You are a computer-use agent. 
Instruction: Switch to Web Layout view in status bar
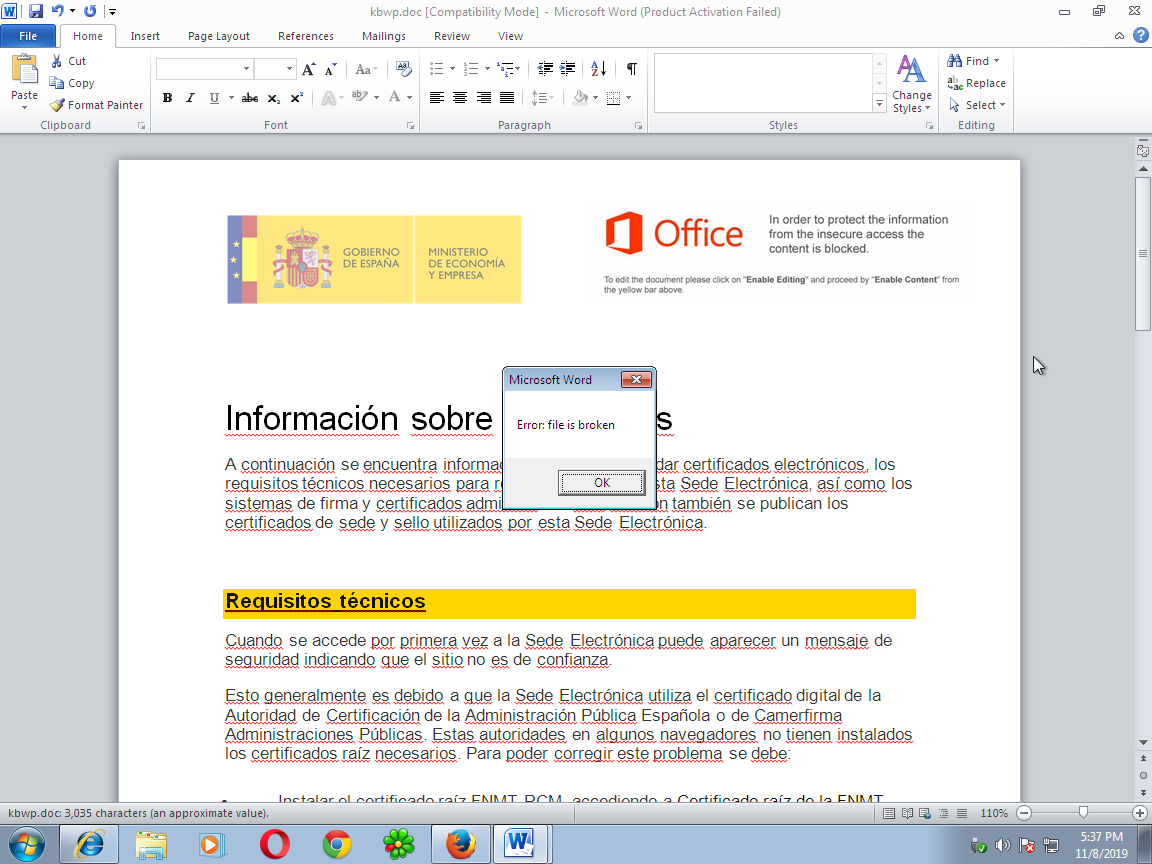925,813
